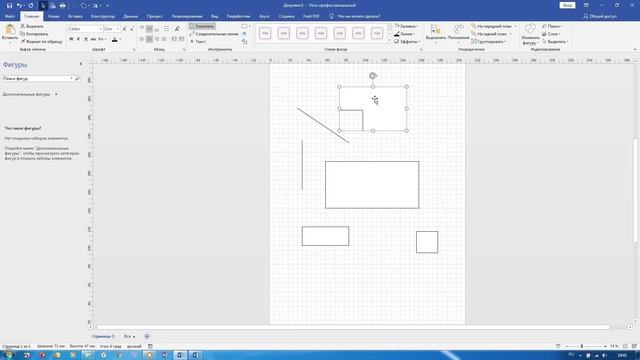This screenshot has height=360, width=640.
Task: Open the rectangle drawing tool dropdown
Action: point(250,26)
